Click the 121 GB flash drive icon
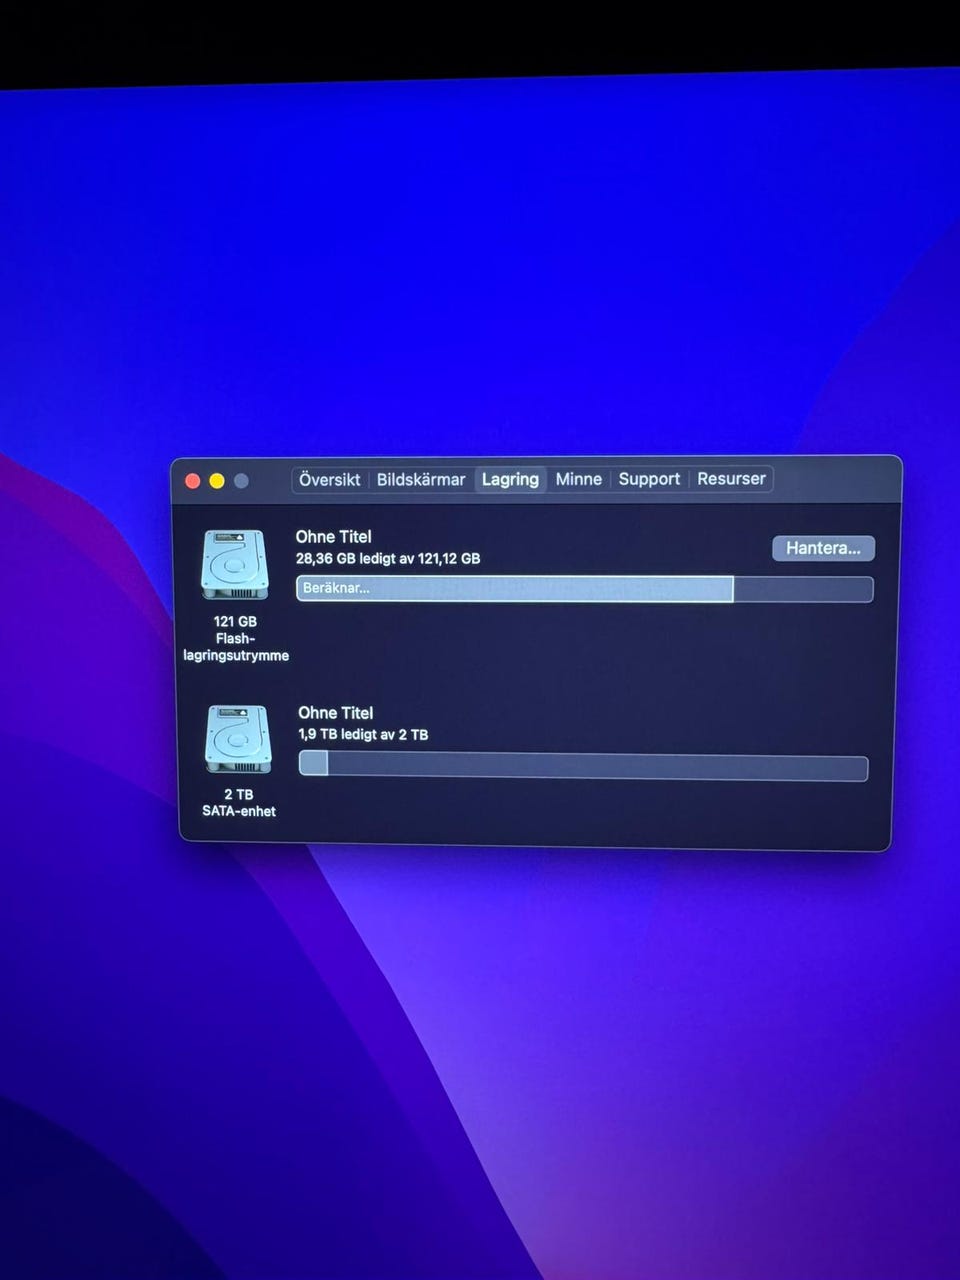Image resolution: width=960 pixels, height=1280 pixels. tap(235, 565)
